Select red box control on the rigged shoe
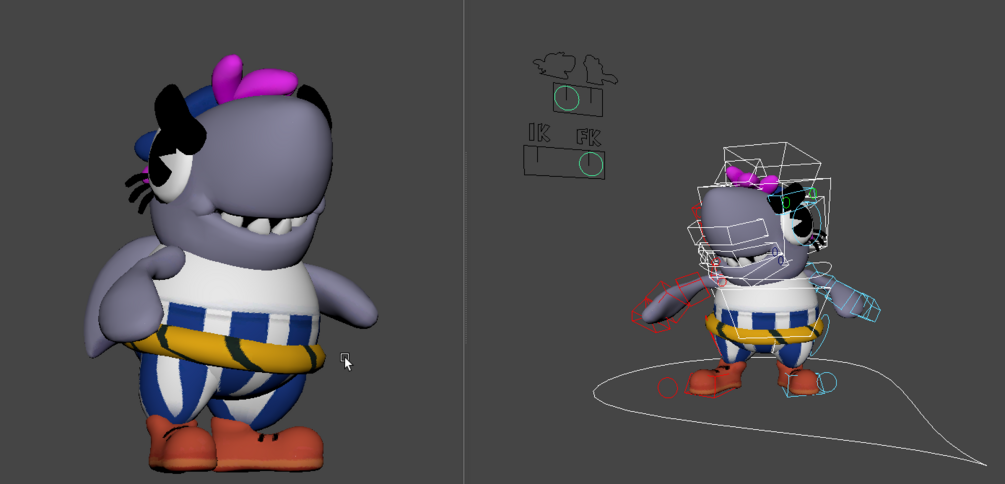 pyautogui.click(x=708, y=383)
